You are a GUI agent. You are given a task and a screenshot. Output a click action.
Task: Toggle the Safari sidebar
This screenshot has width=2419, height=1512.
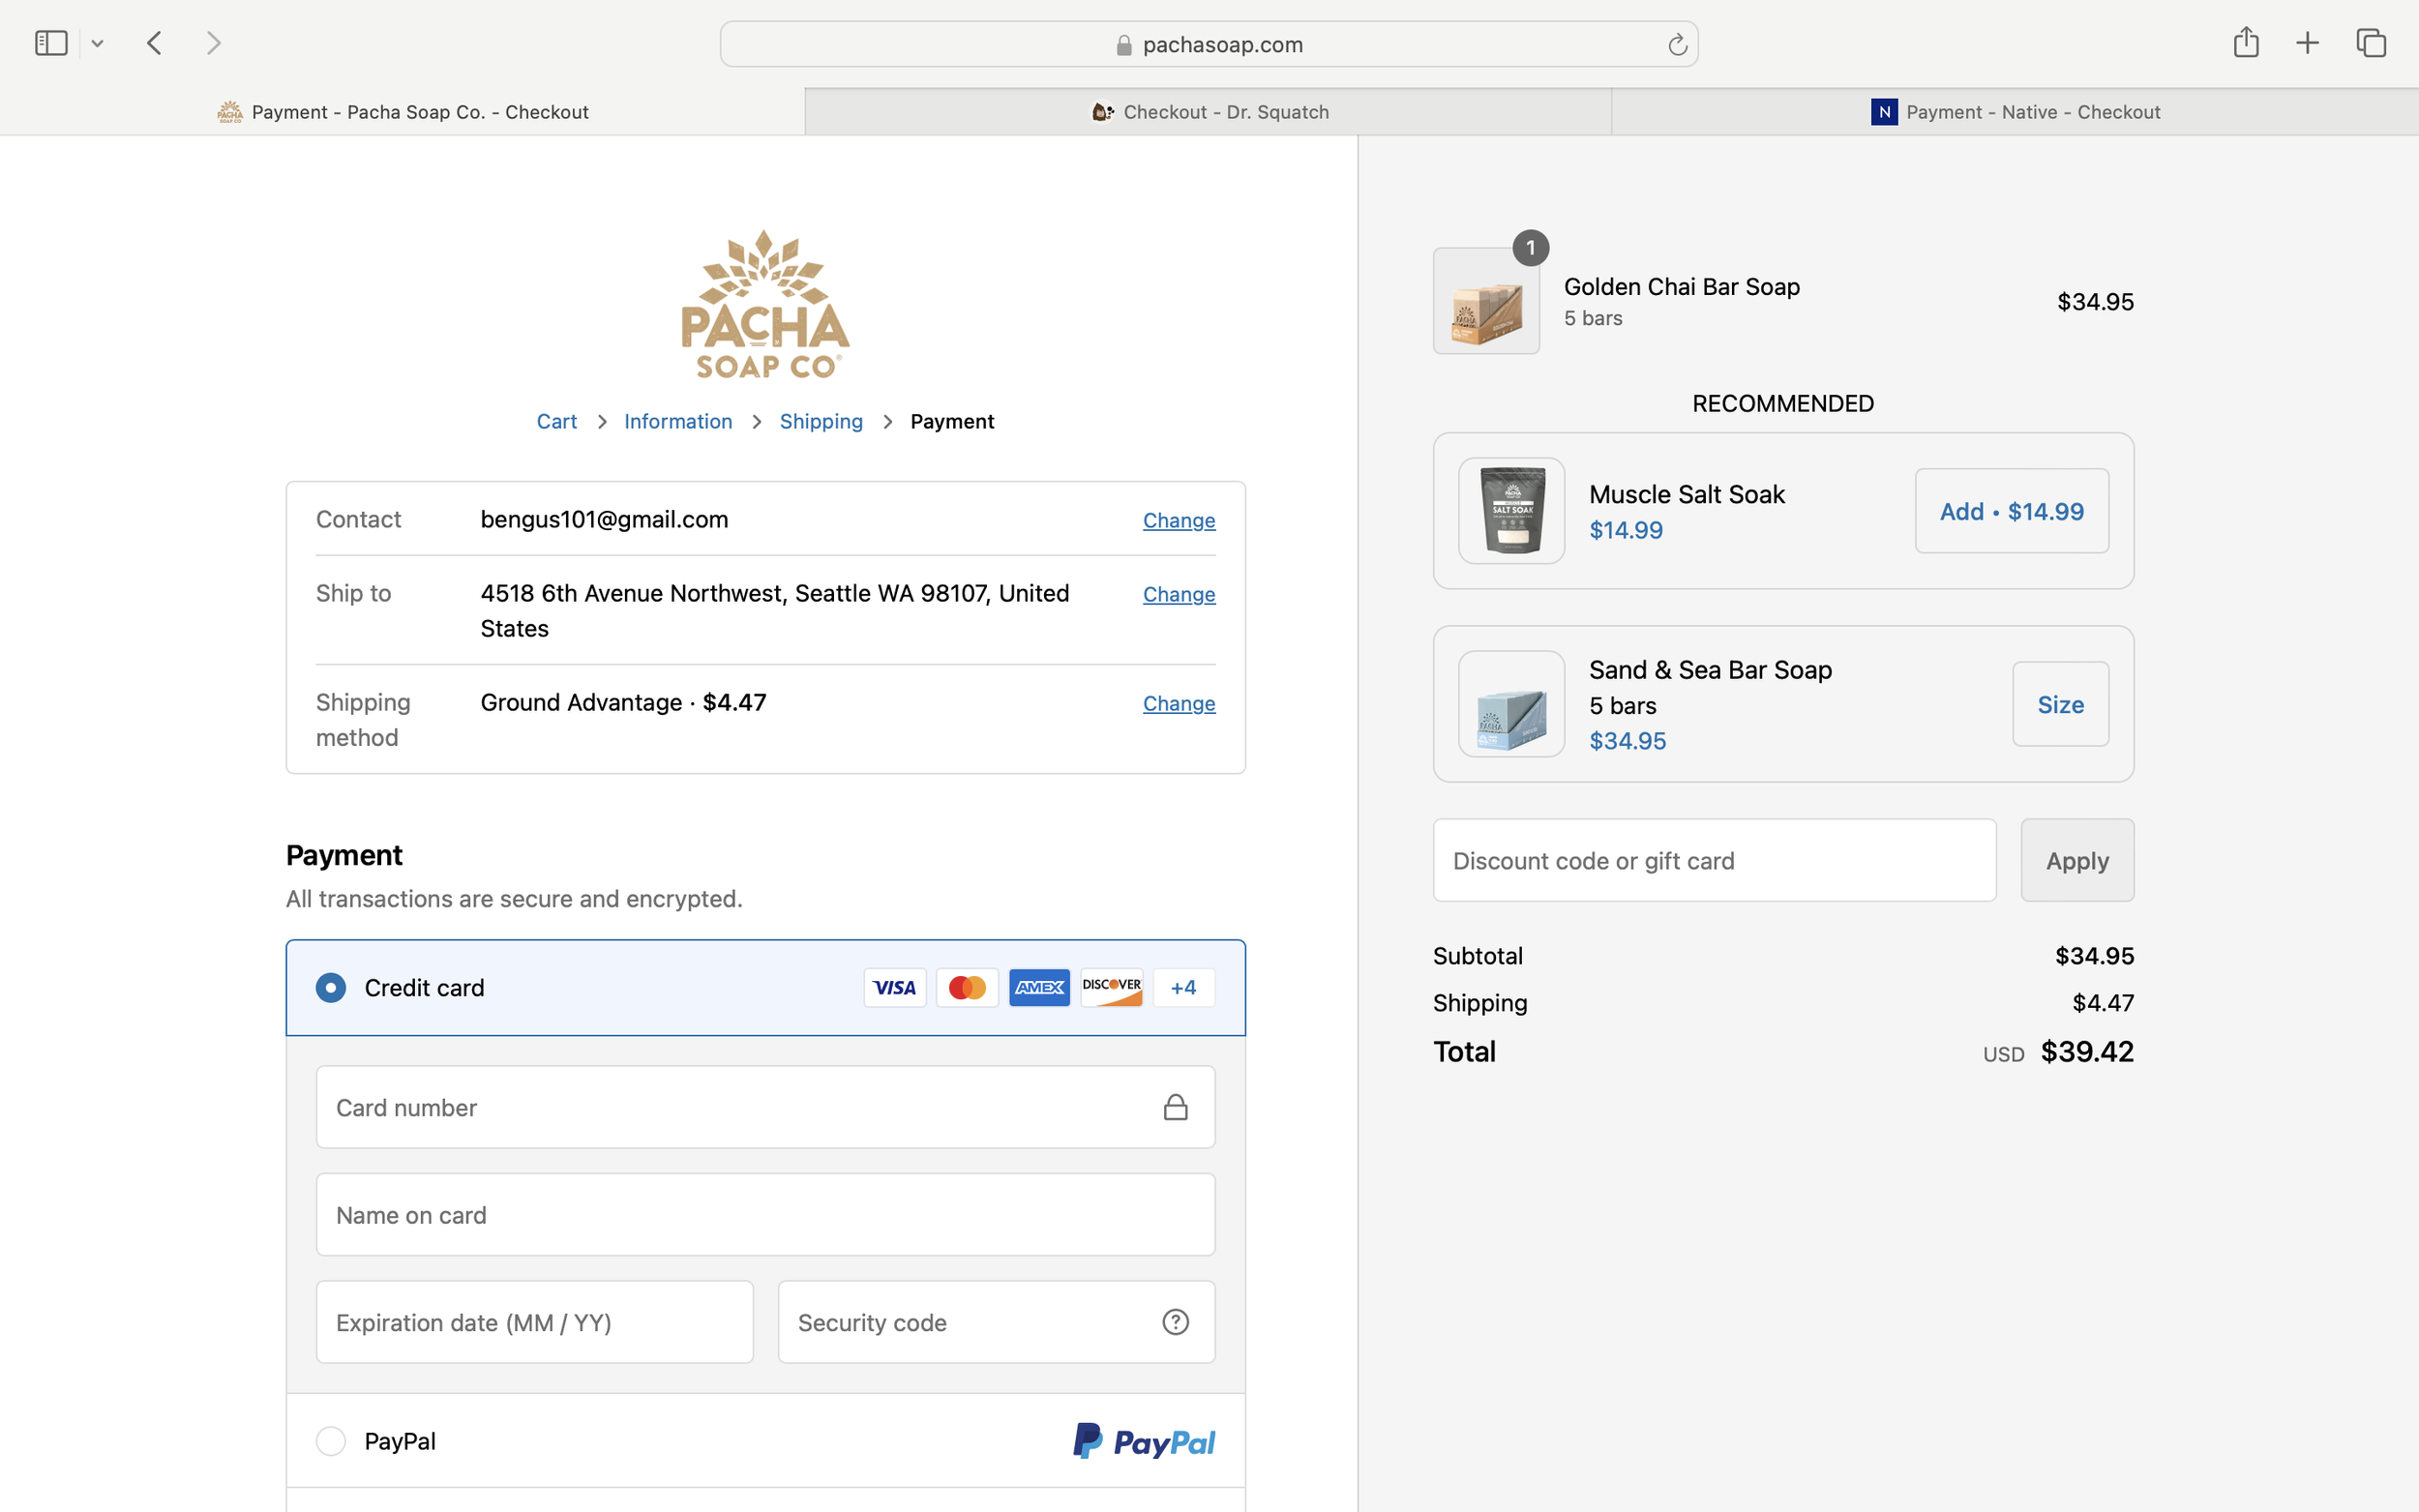pos(51,42)
